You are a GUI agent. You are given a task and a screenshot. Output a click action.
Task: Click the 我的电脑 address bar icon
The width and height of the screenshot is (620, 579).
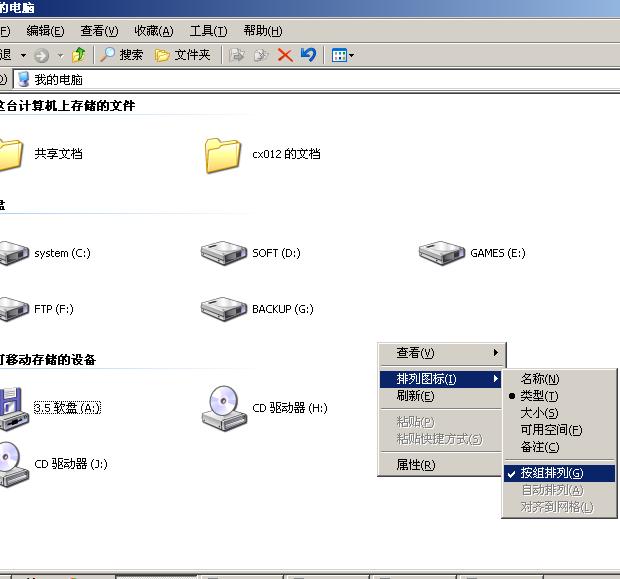[24, 79]
